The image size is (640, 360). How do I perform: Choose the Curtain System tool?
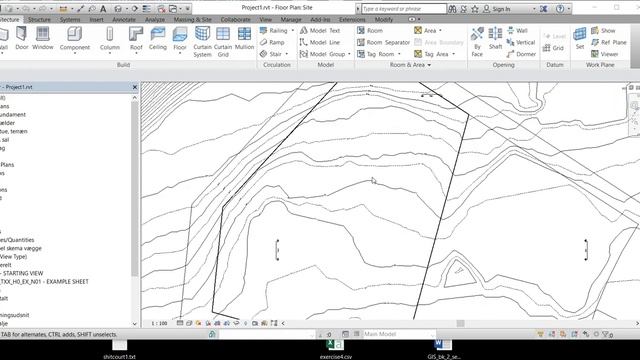click(202, 42)
